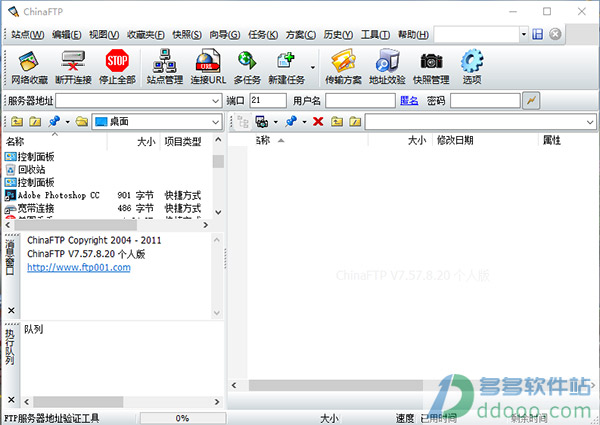
Task: Sort local list by 名称 column
Action: [55, 142]
